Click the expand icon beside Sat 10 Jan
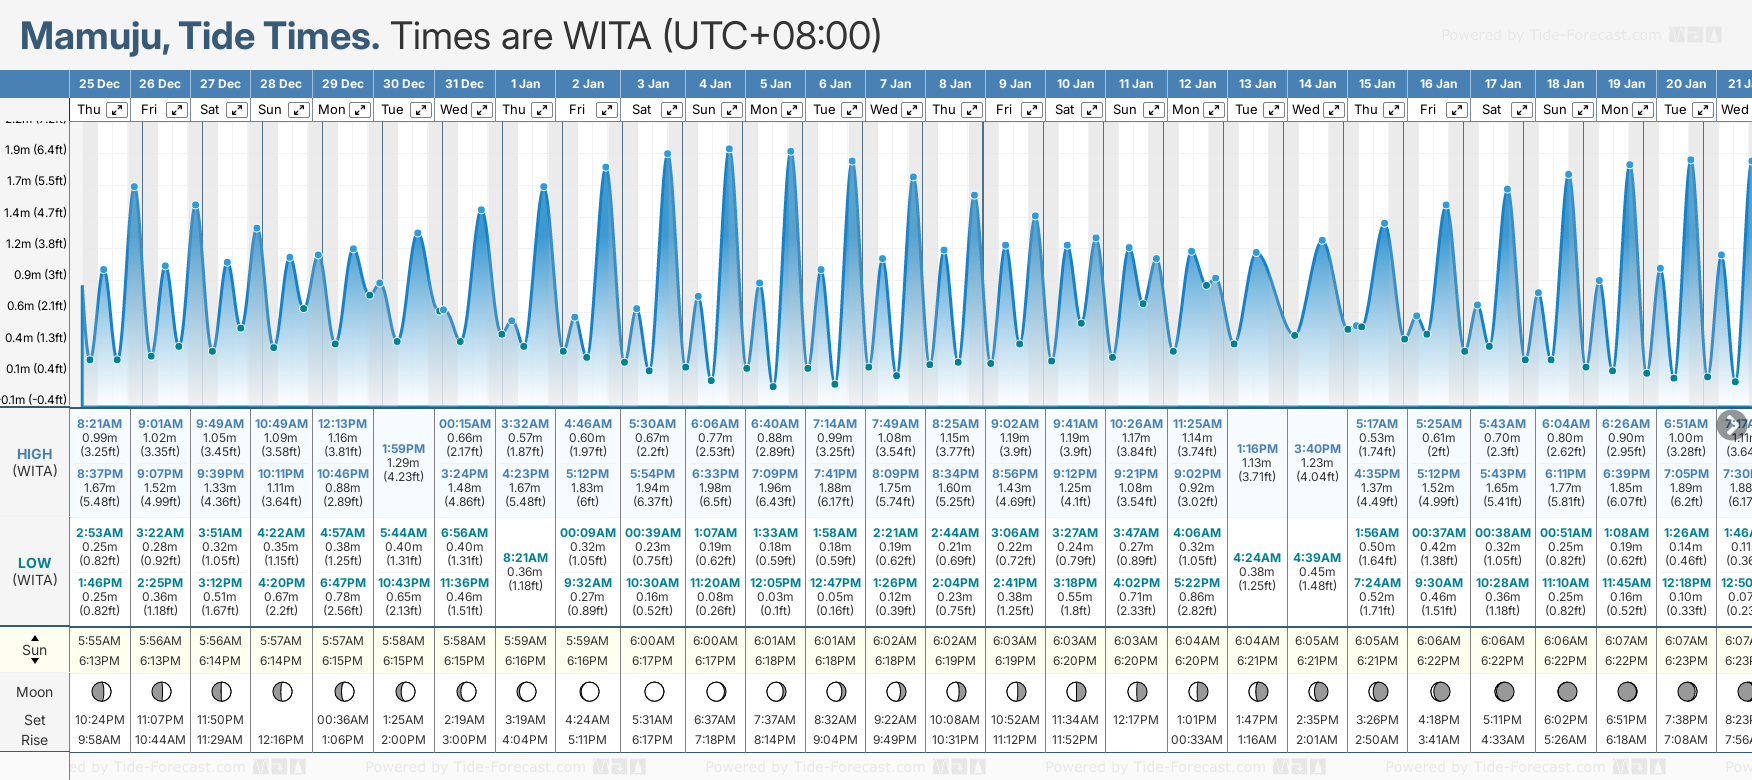This screenshot has width=1752, height=780. click(x=1092, y=110)
